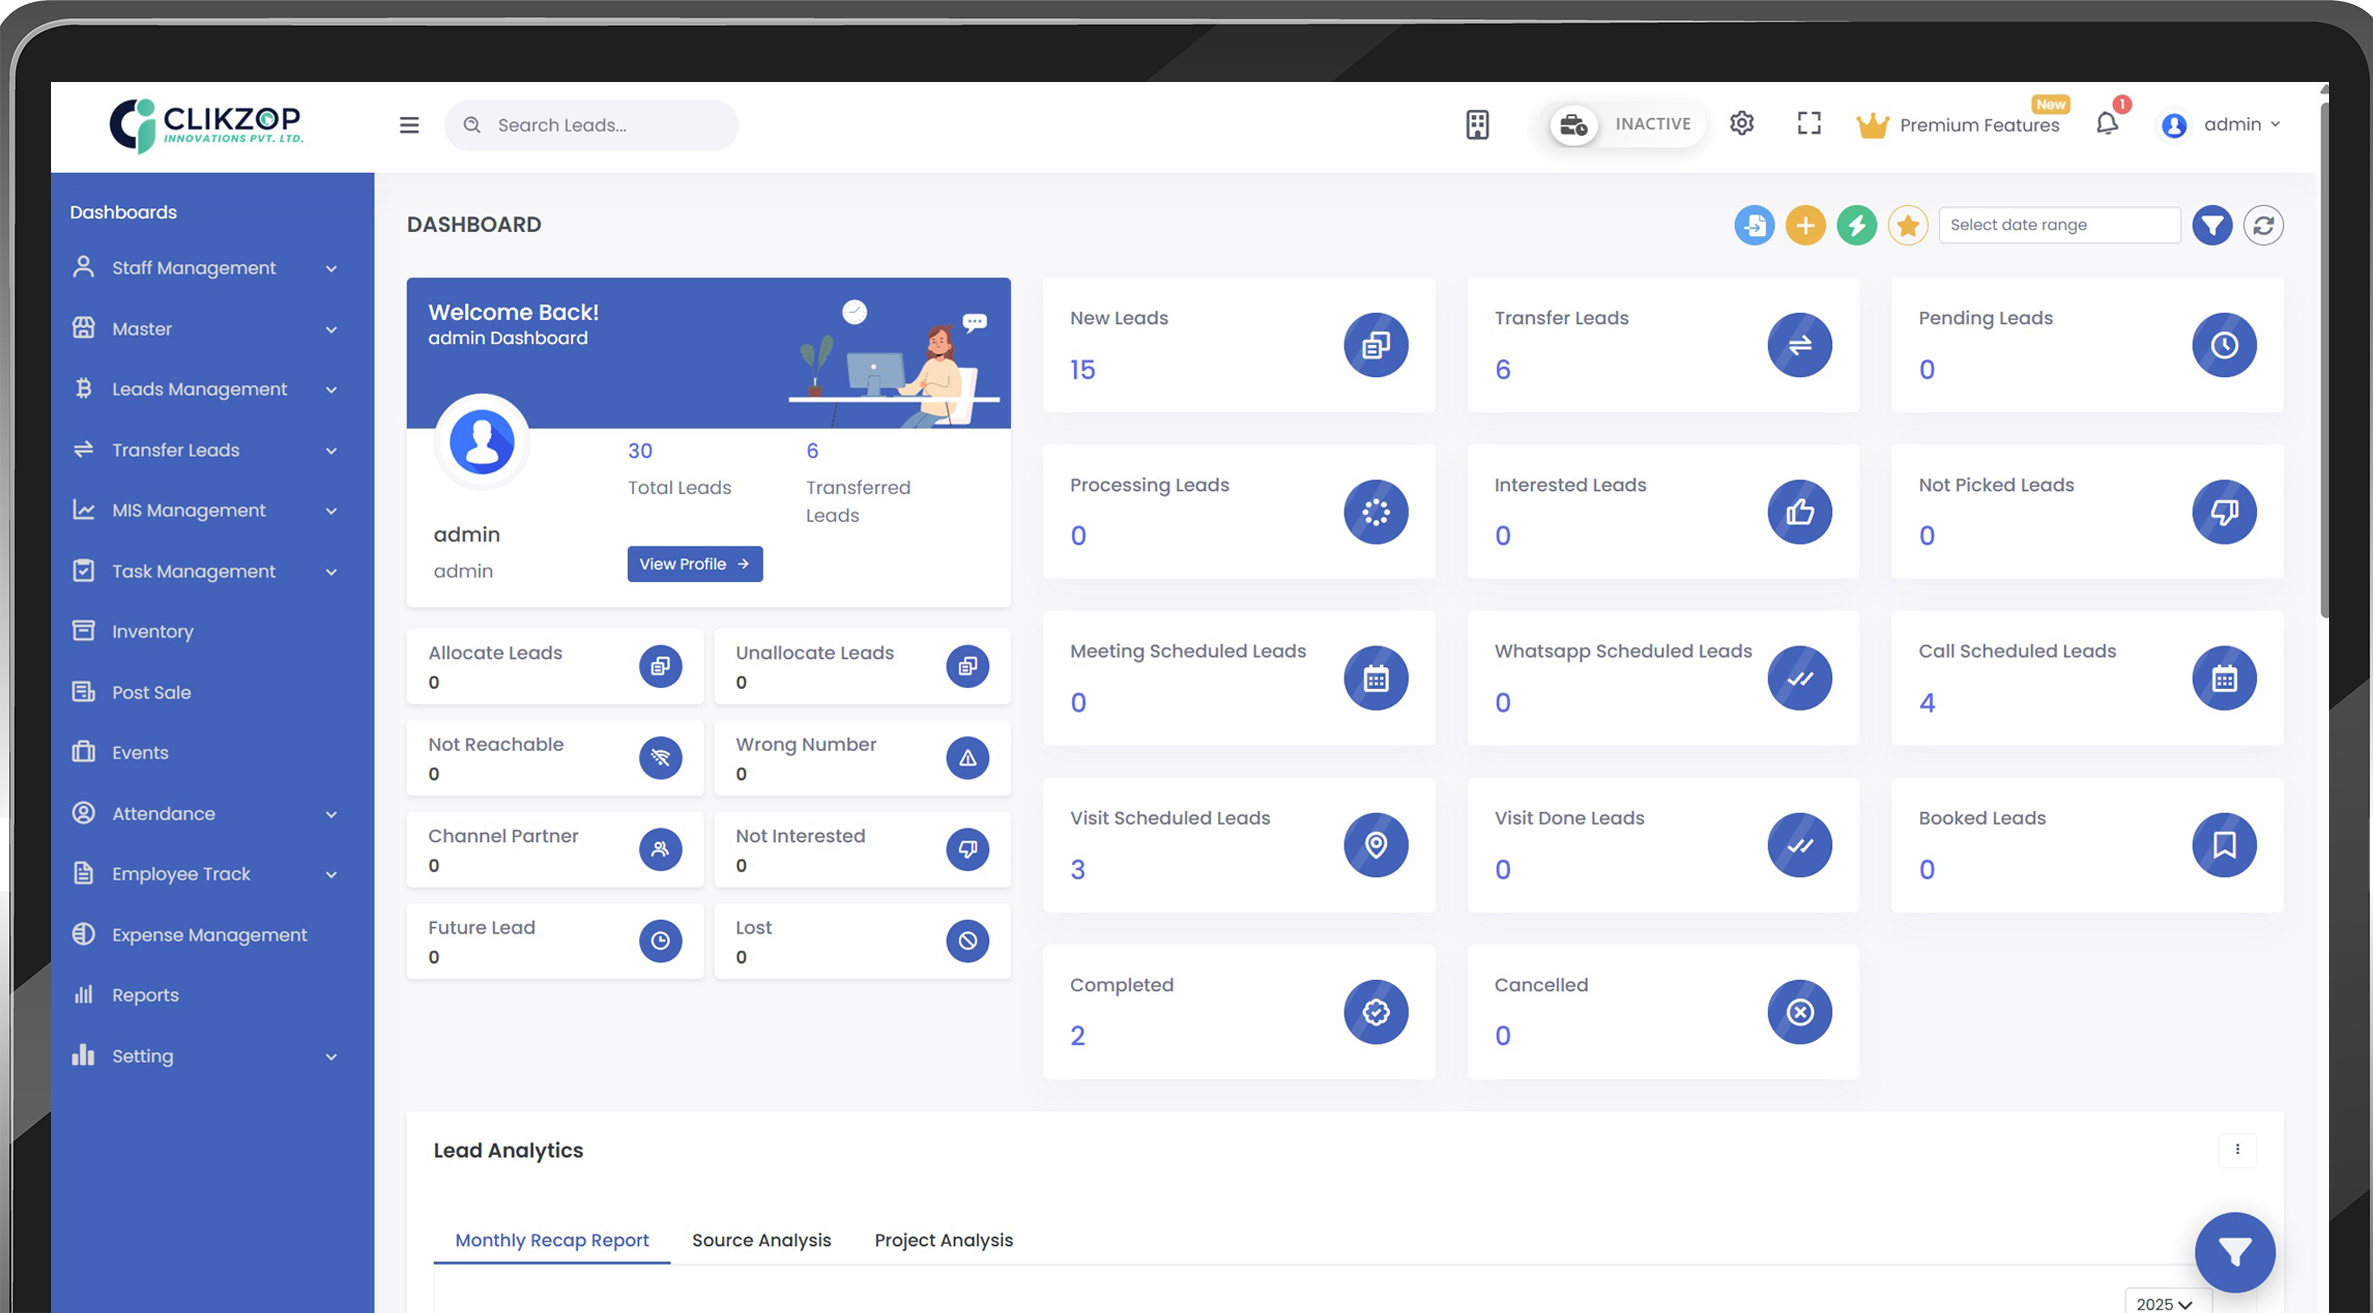Open the company/building icon in the top bar
This screenshot has width=2373, height=1313.
point(1477,124)
